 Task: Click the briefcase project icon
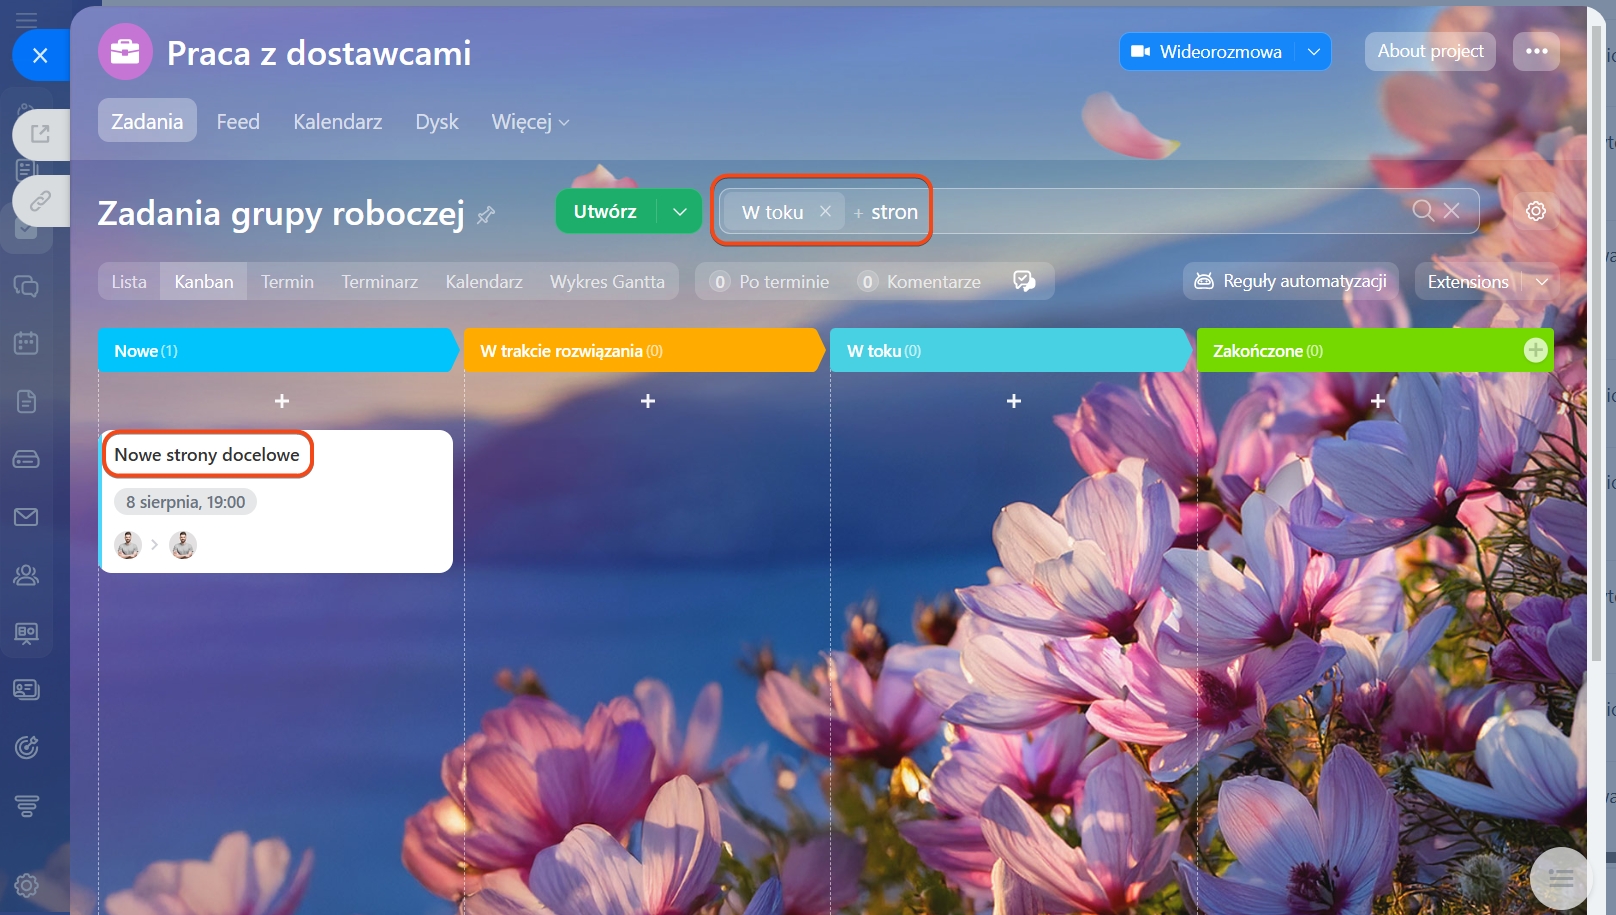[x=125, y=52]
